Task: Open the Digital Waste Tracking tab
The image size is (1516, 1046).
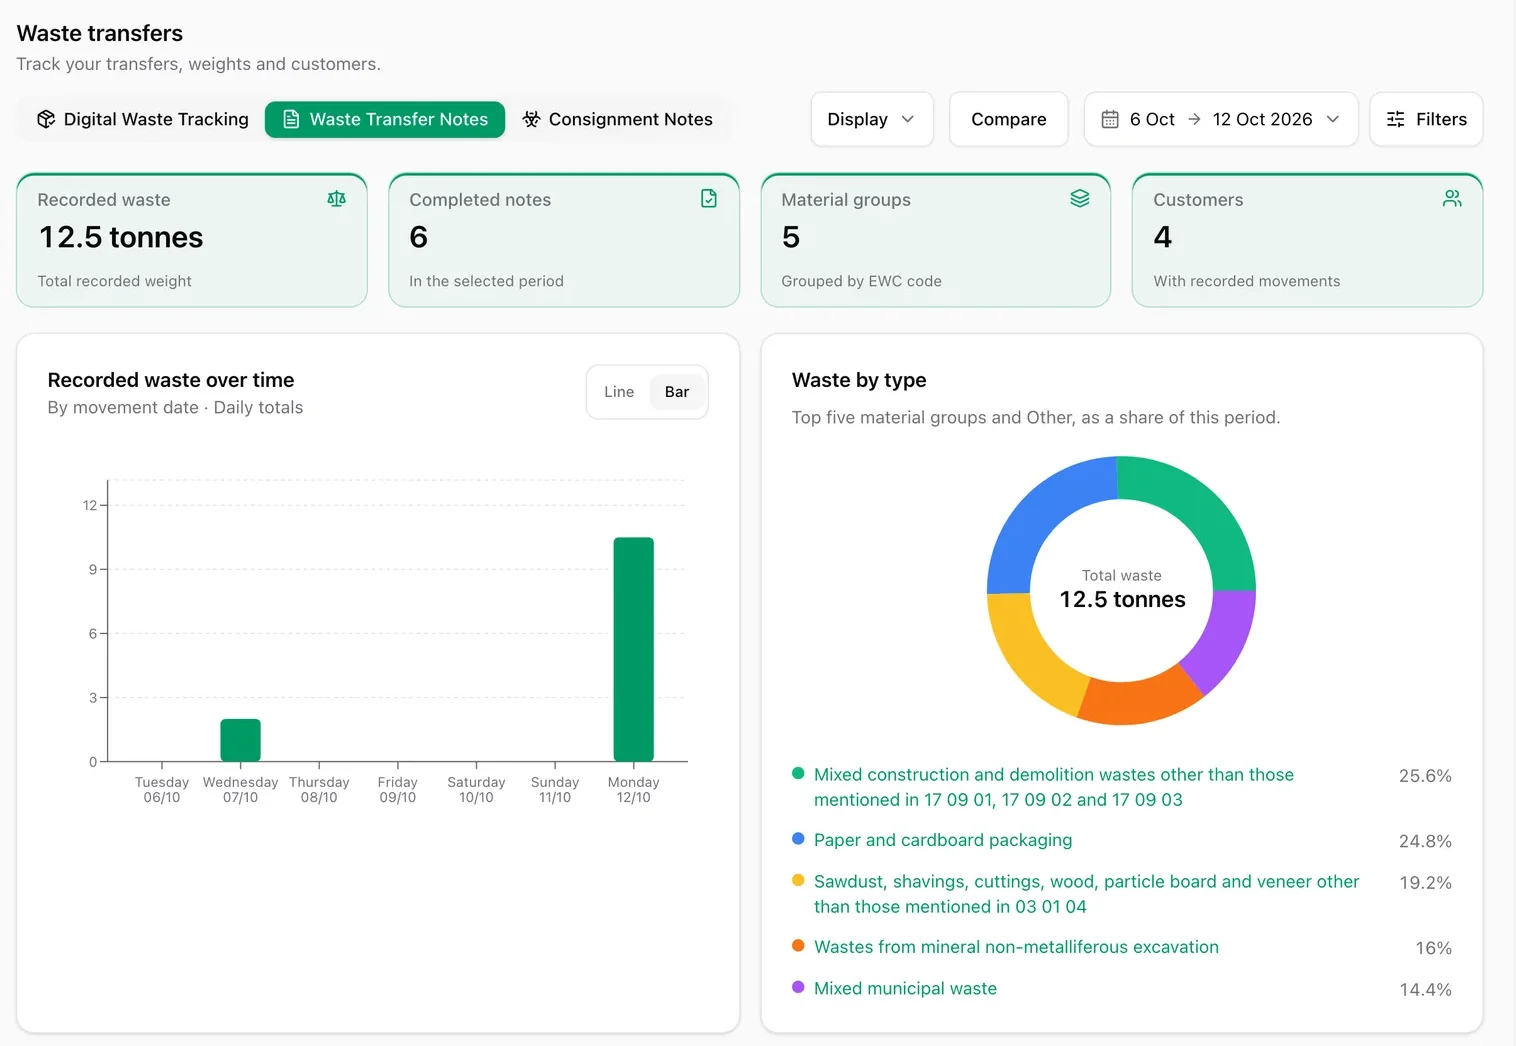Action: click(x=143, y=119)
